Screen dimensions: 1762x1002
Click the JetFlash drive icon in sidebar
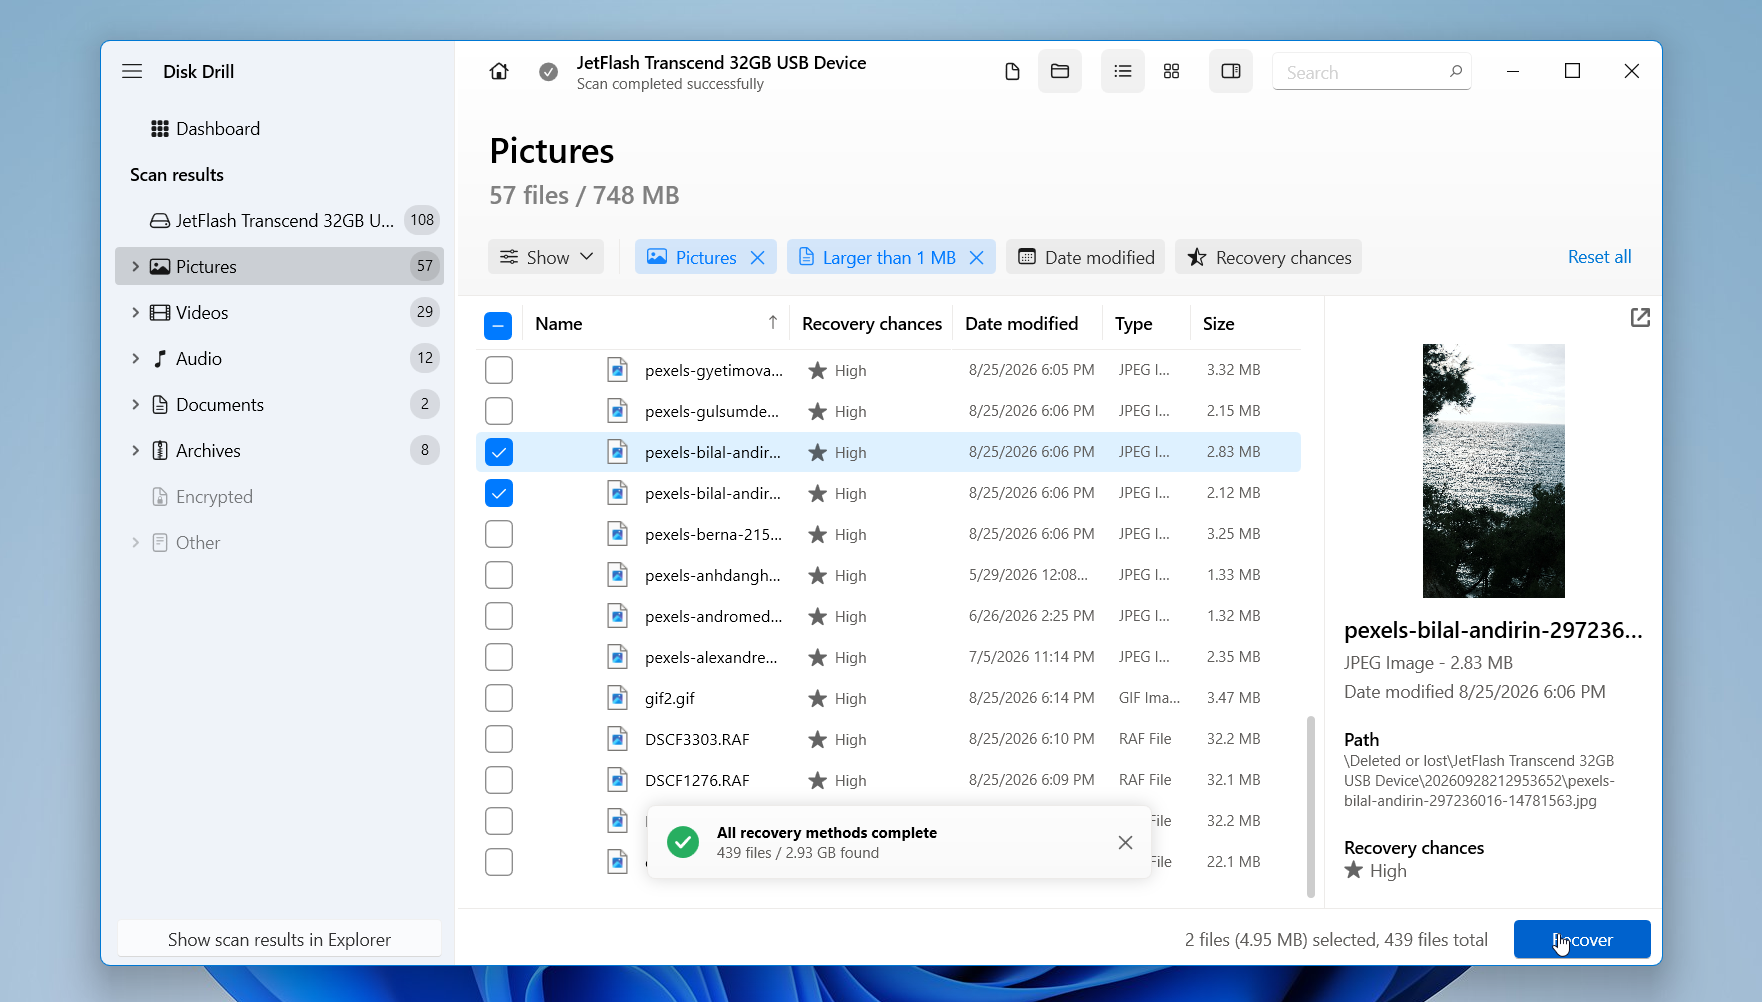[160, 220]
